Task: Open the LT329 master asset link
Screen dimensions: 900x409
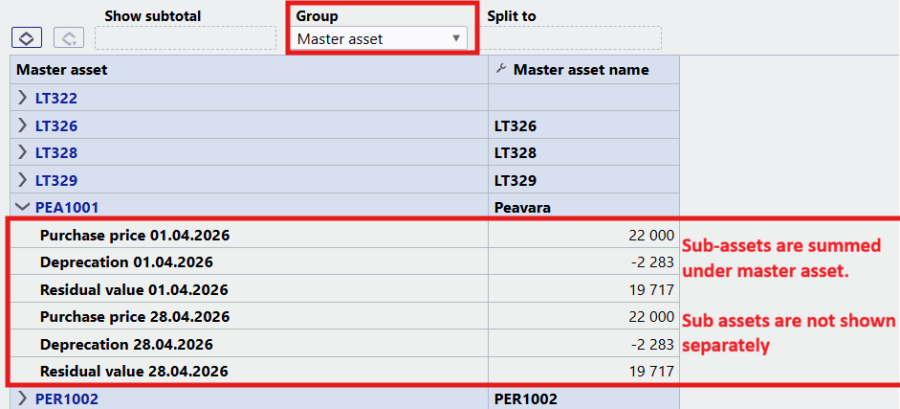Action: pyautogui.click(x=56, y=181)
